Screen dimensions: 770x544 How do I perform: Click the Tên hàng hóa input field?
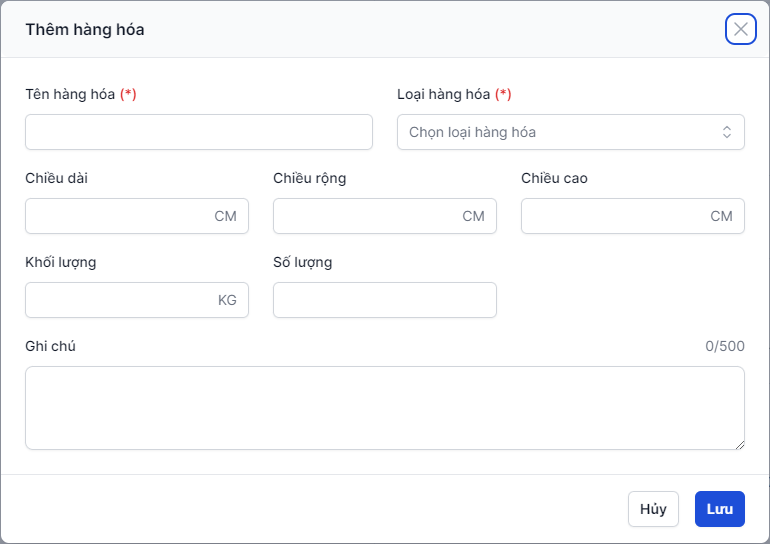[198, 132]
